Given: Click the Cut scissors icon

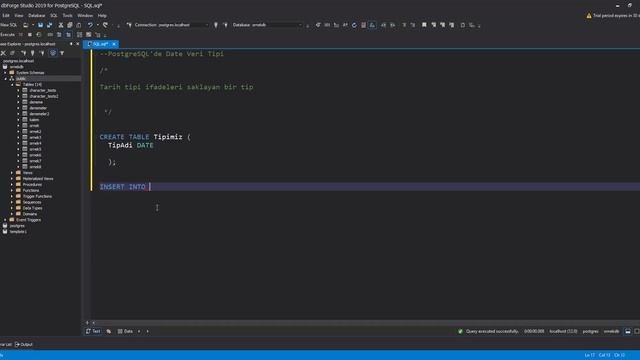Looking at the screenshot, I should (x=61, y=25).
